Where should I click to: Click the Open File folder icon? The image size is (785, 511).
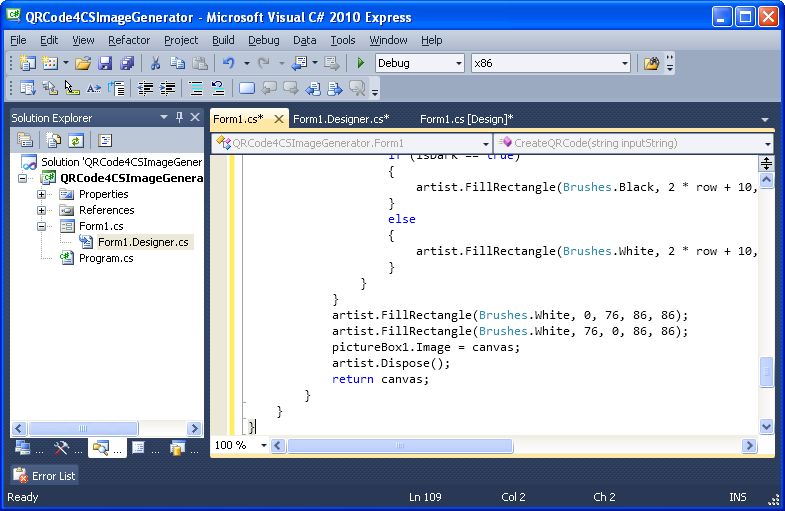(83, 63)
